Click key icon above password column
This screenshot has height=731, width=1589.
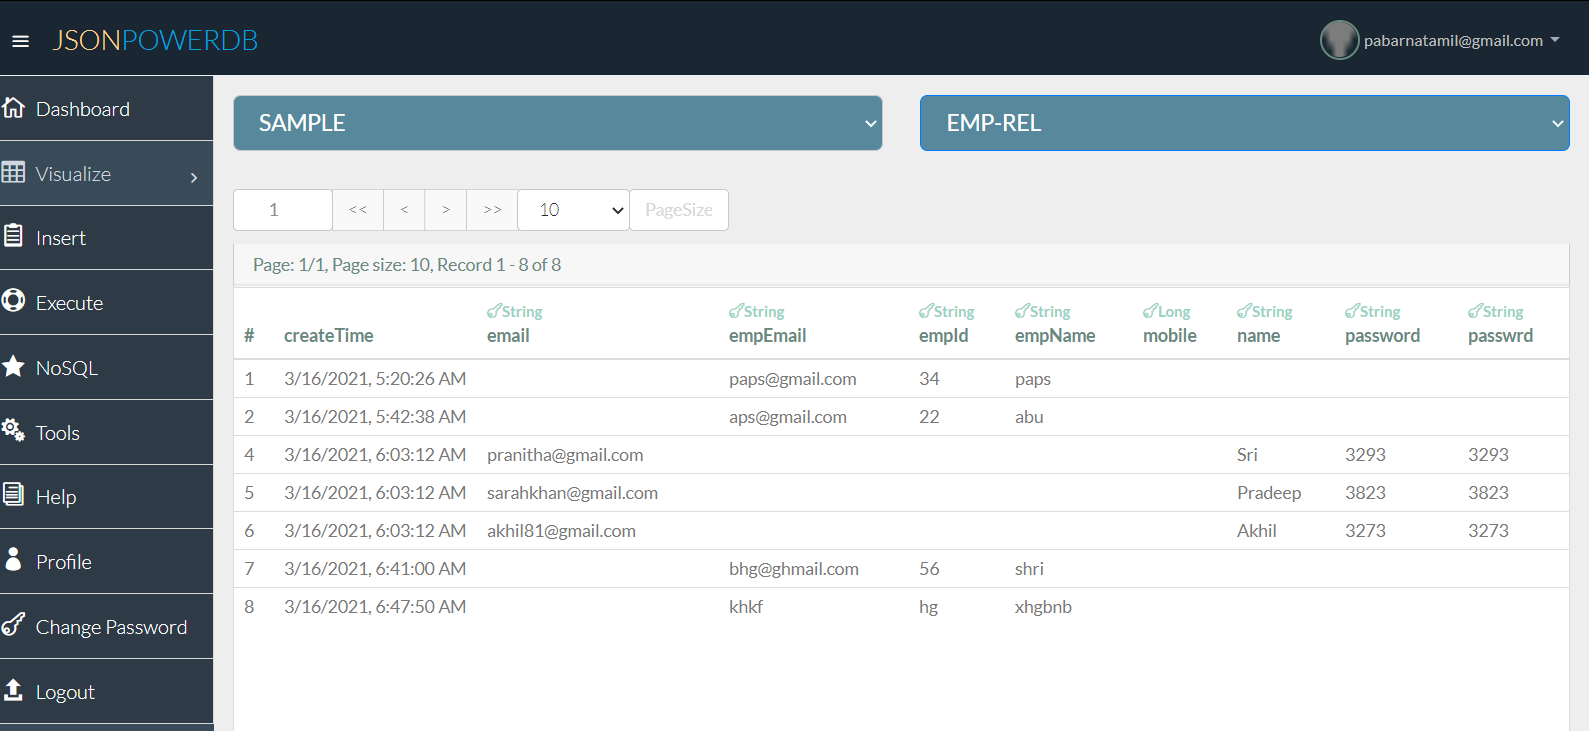[x=1352, y=311]
